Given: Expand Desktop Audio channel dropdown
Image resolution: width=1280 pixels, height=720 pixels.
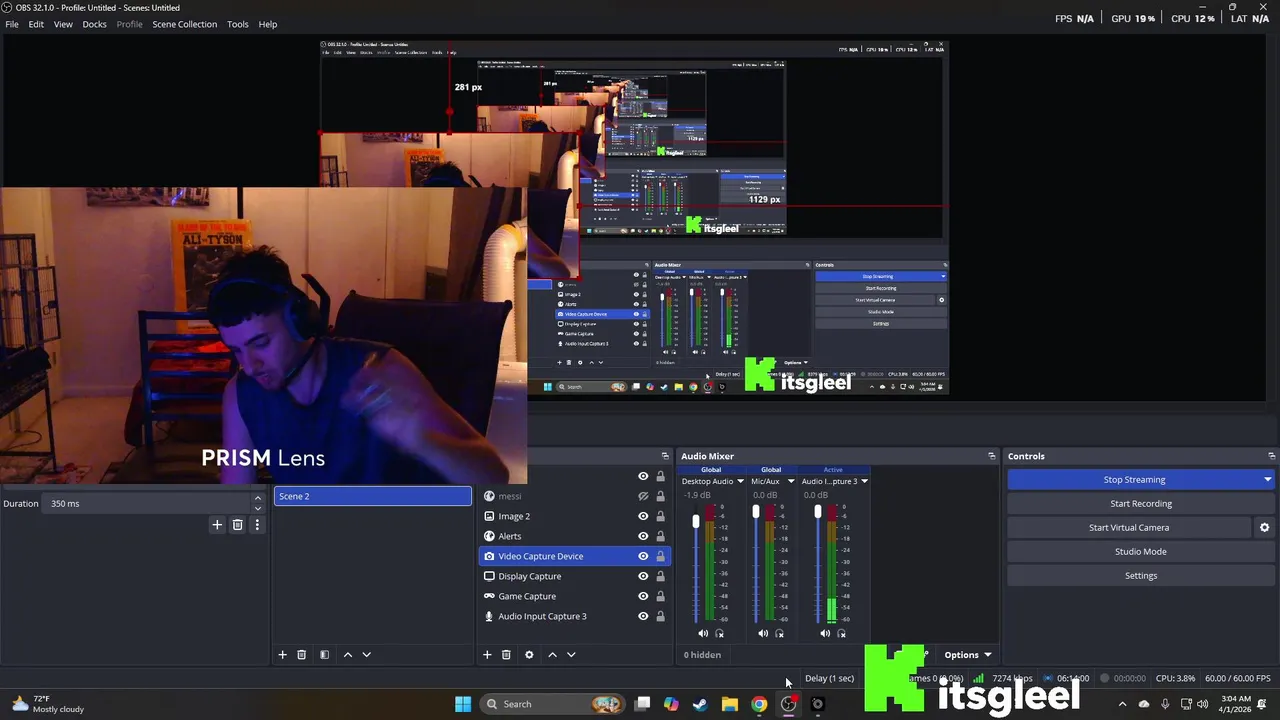Looking at the screenshot, I should pyautogui.click(x=740, y=481).
